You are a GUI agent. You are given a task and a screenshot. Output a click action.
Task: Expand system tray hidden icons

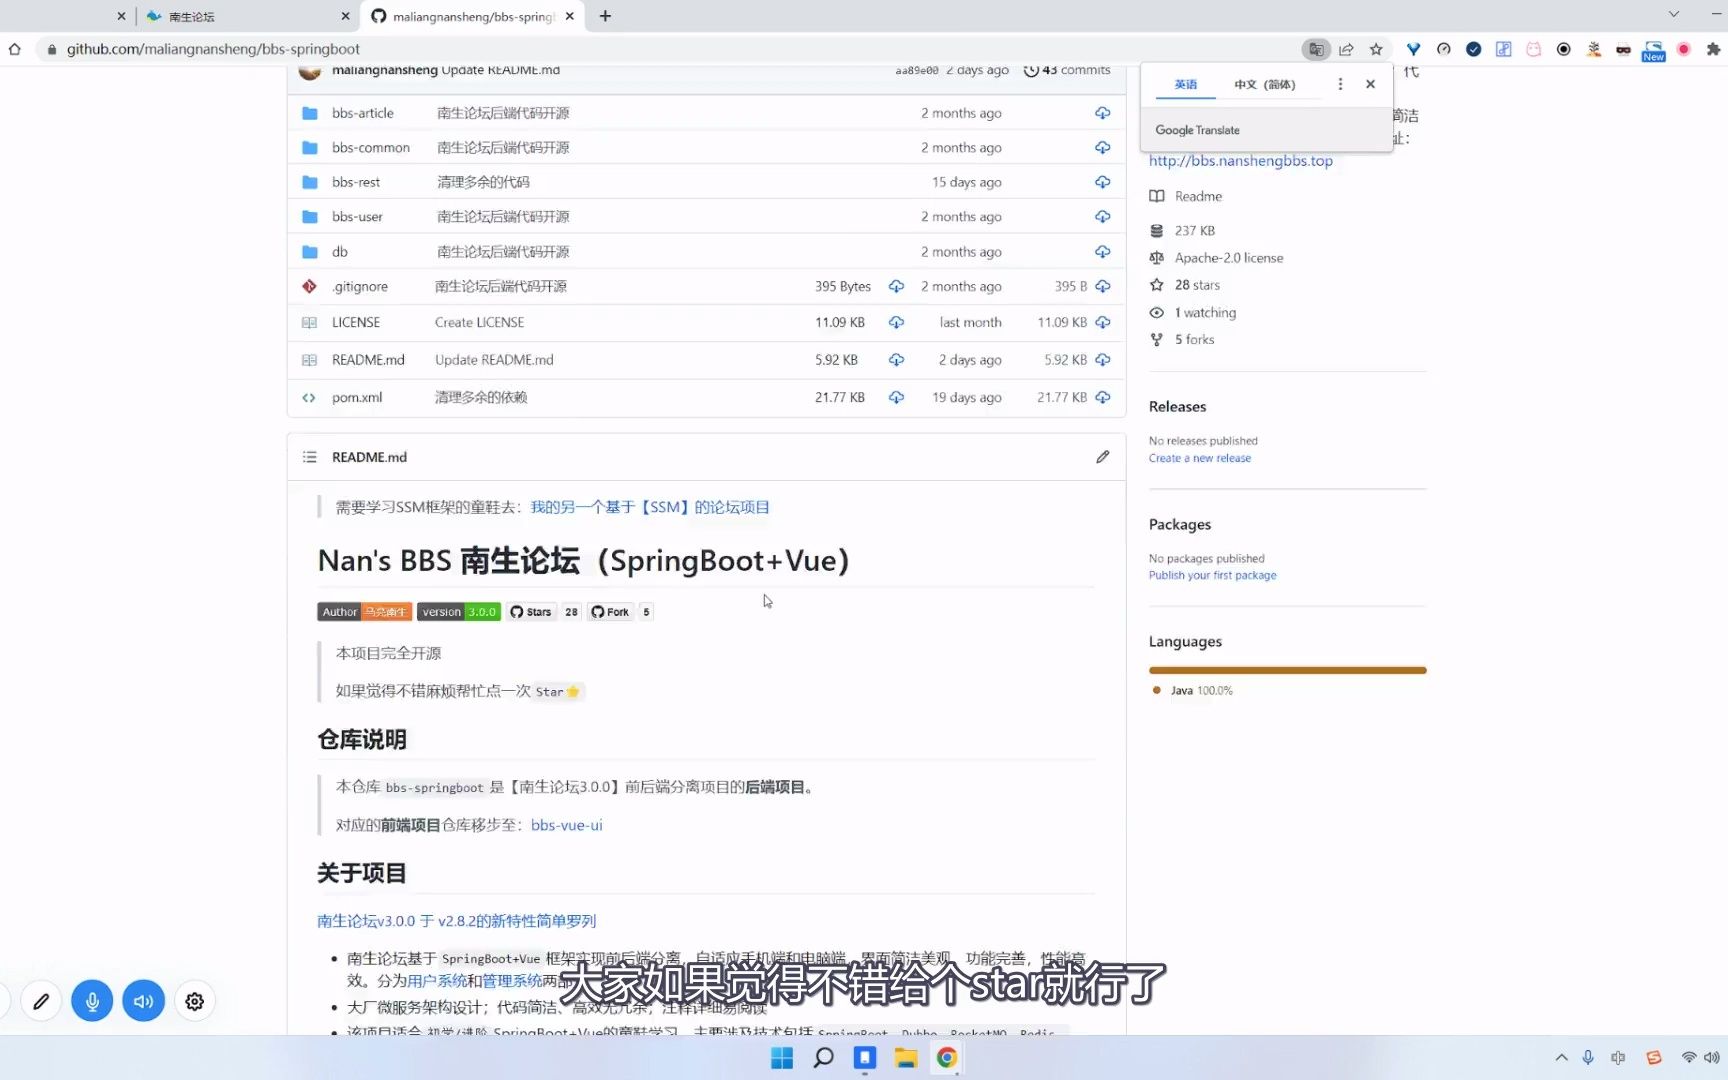(x=1561, y=1058)
